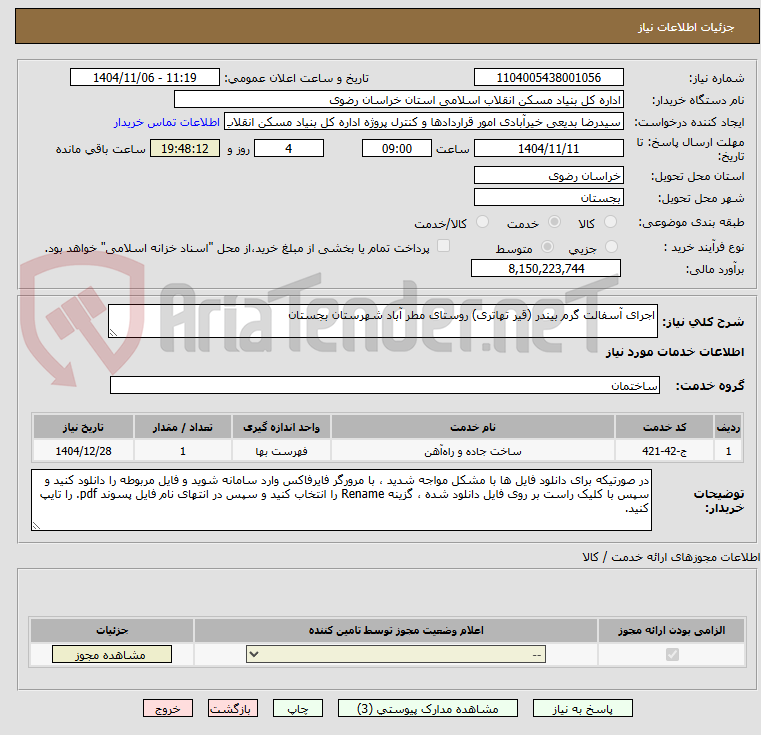Click the بازگشت back button
Screen dimensions: 761x735
[x=232, y=708]
